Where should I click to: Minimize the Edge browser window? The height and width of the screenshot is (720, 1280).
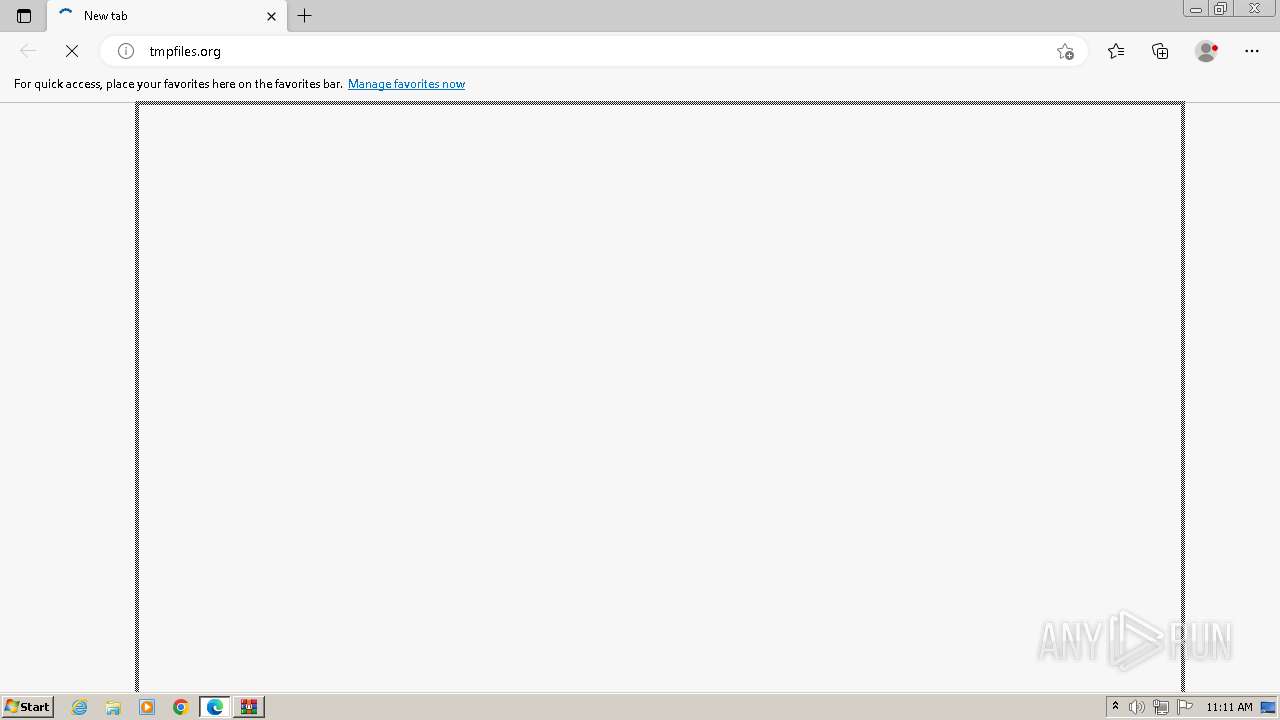1195,9
